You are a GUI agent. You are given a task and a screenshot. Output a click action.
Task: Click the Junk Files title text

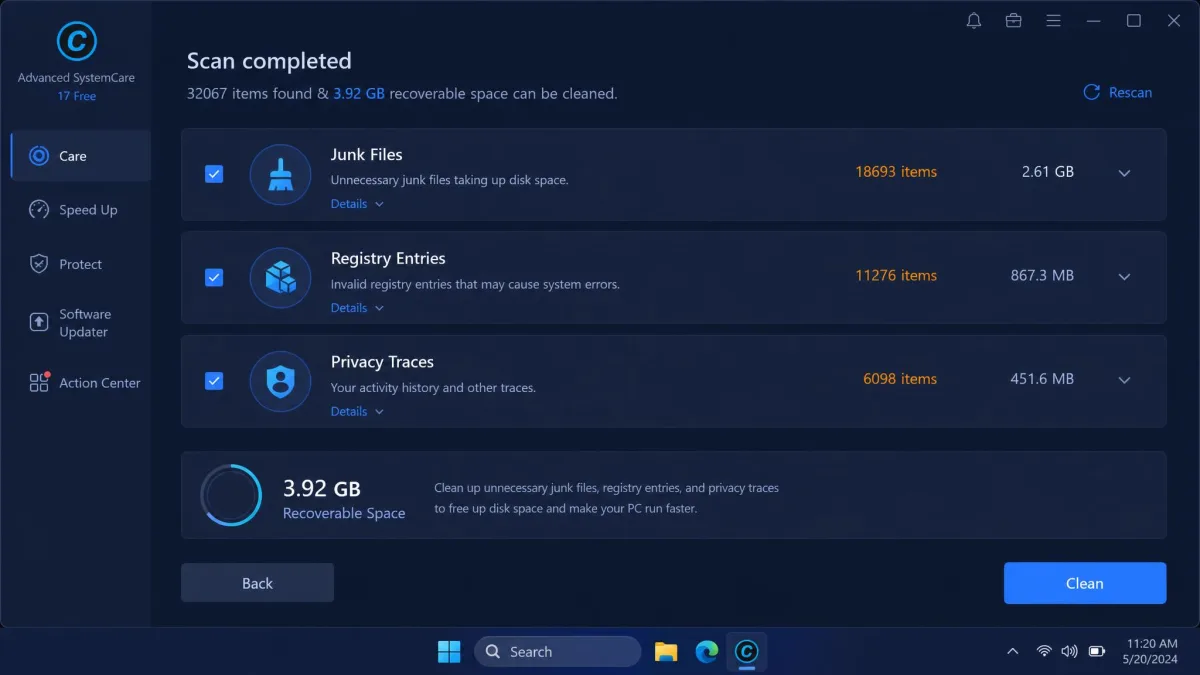367,154
